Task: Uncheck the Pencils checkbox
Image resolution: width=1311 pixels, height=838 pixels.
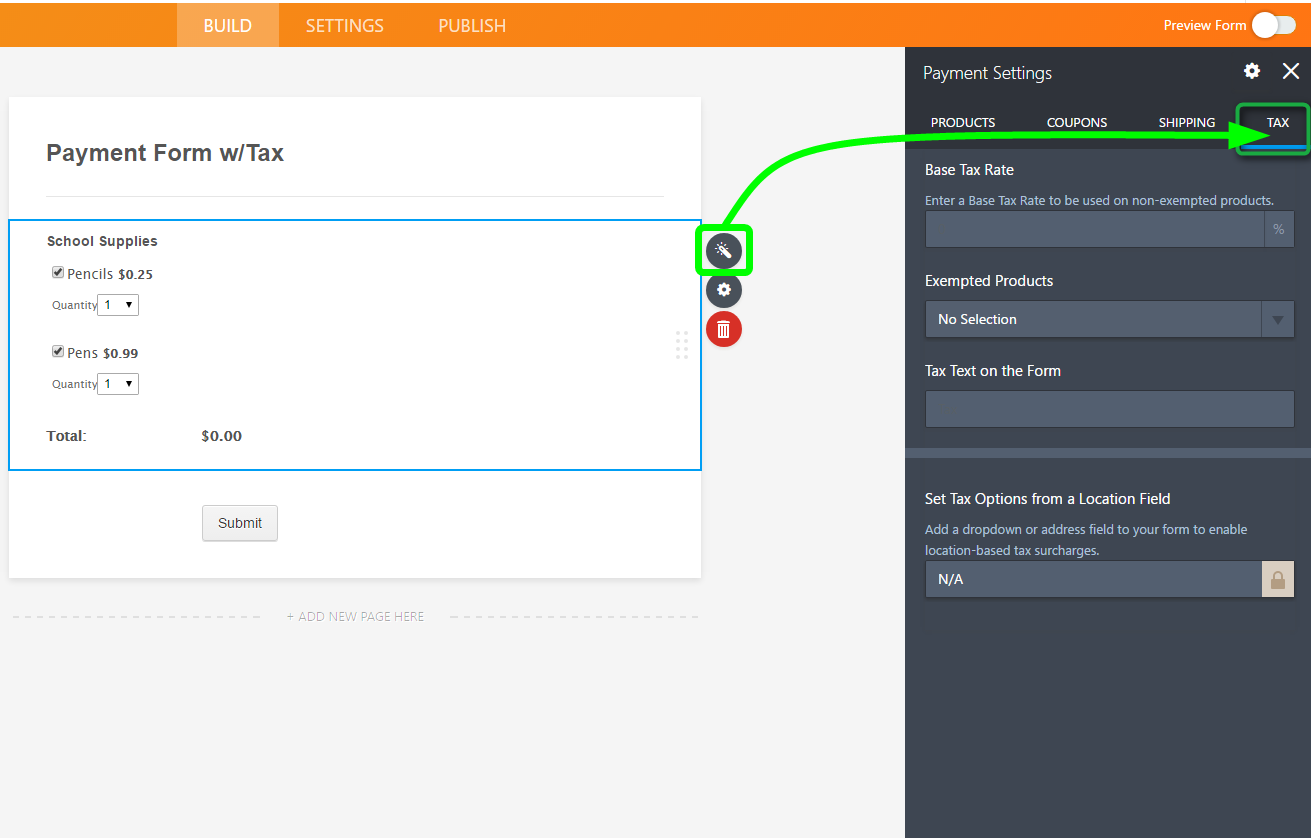Action: click(58, 273)
